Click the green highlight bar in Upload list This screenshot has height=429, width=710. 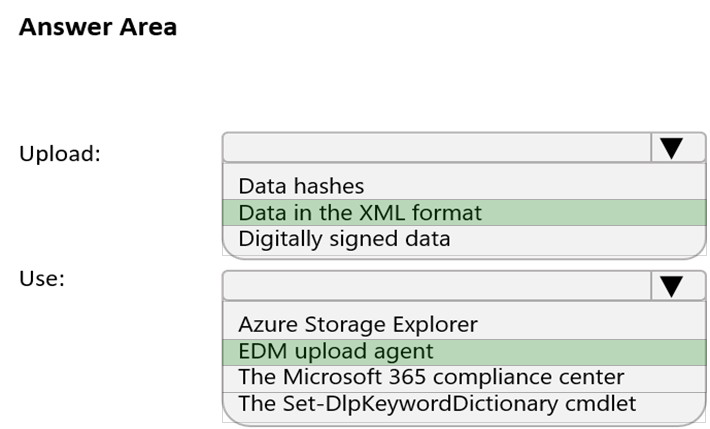click(x=464, y=212)
